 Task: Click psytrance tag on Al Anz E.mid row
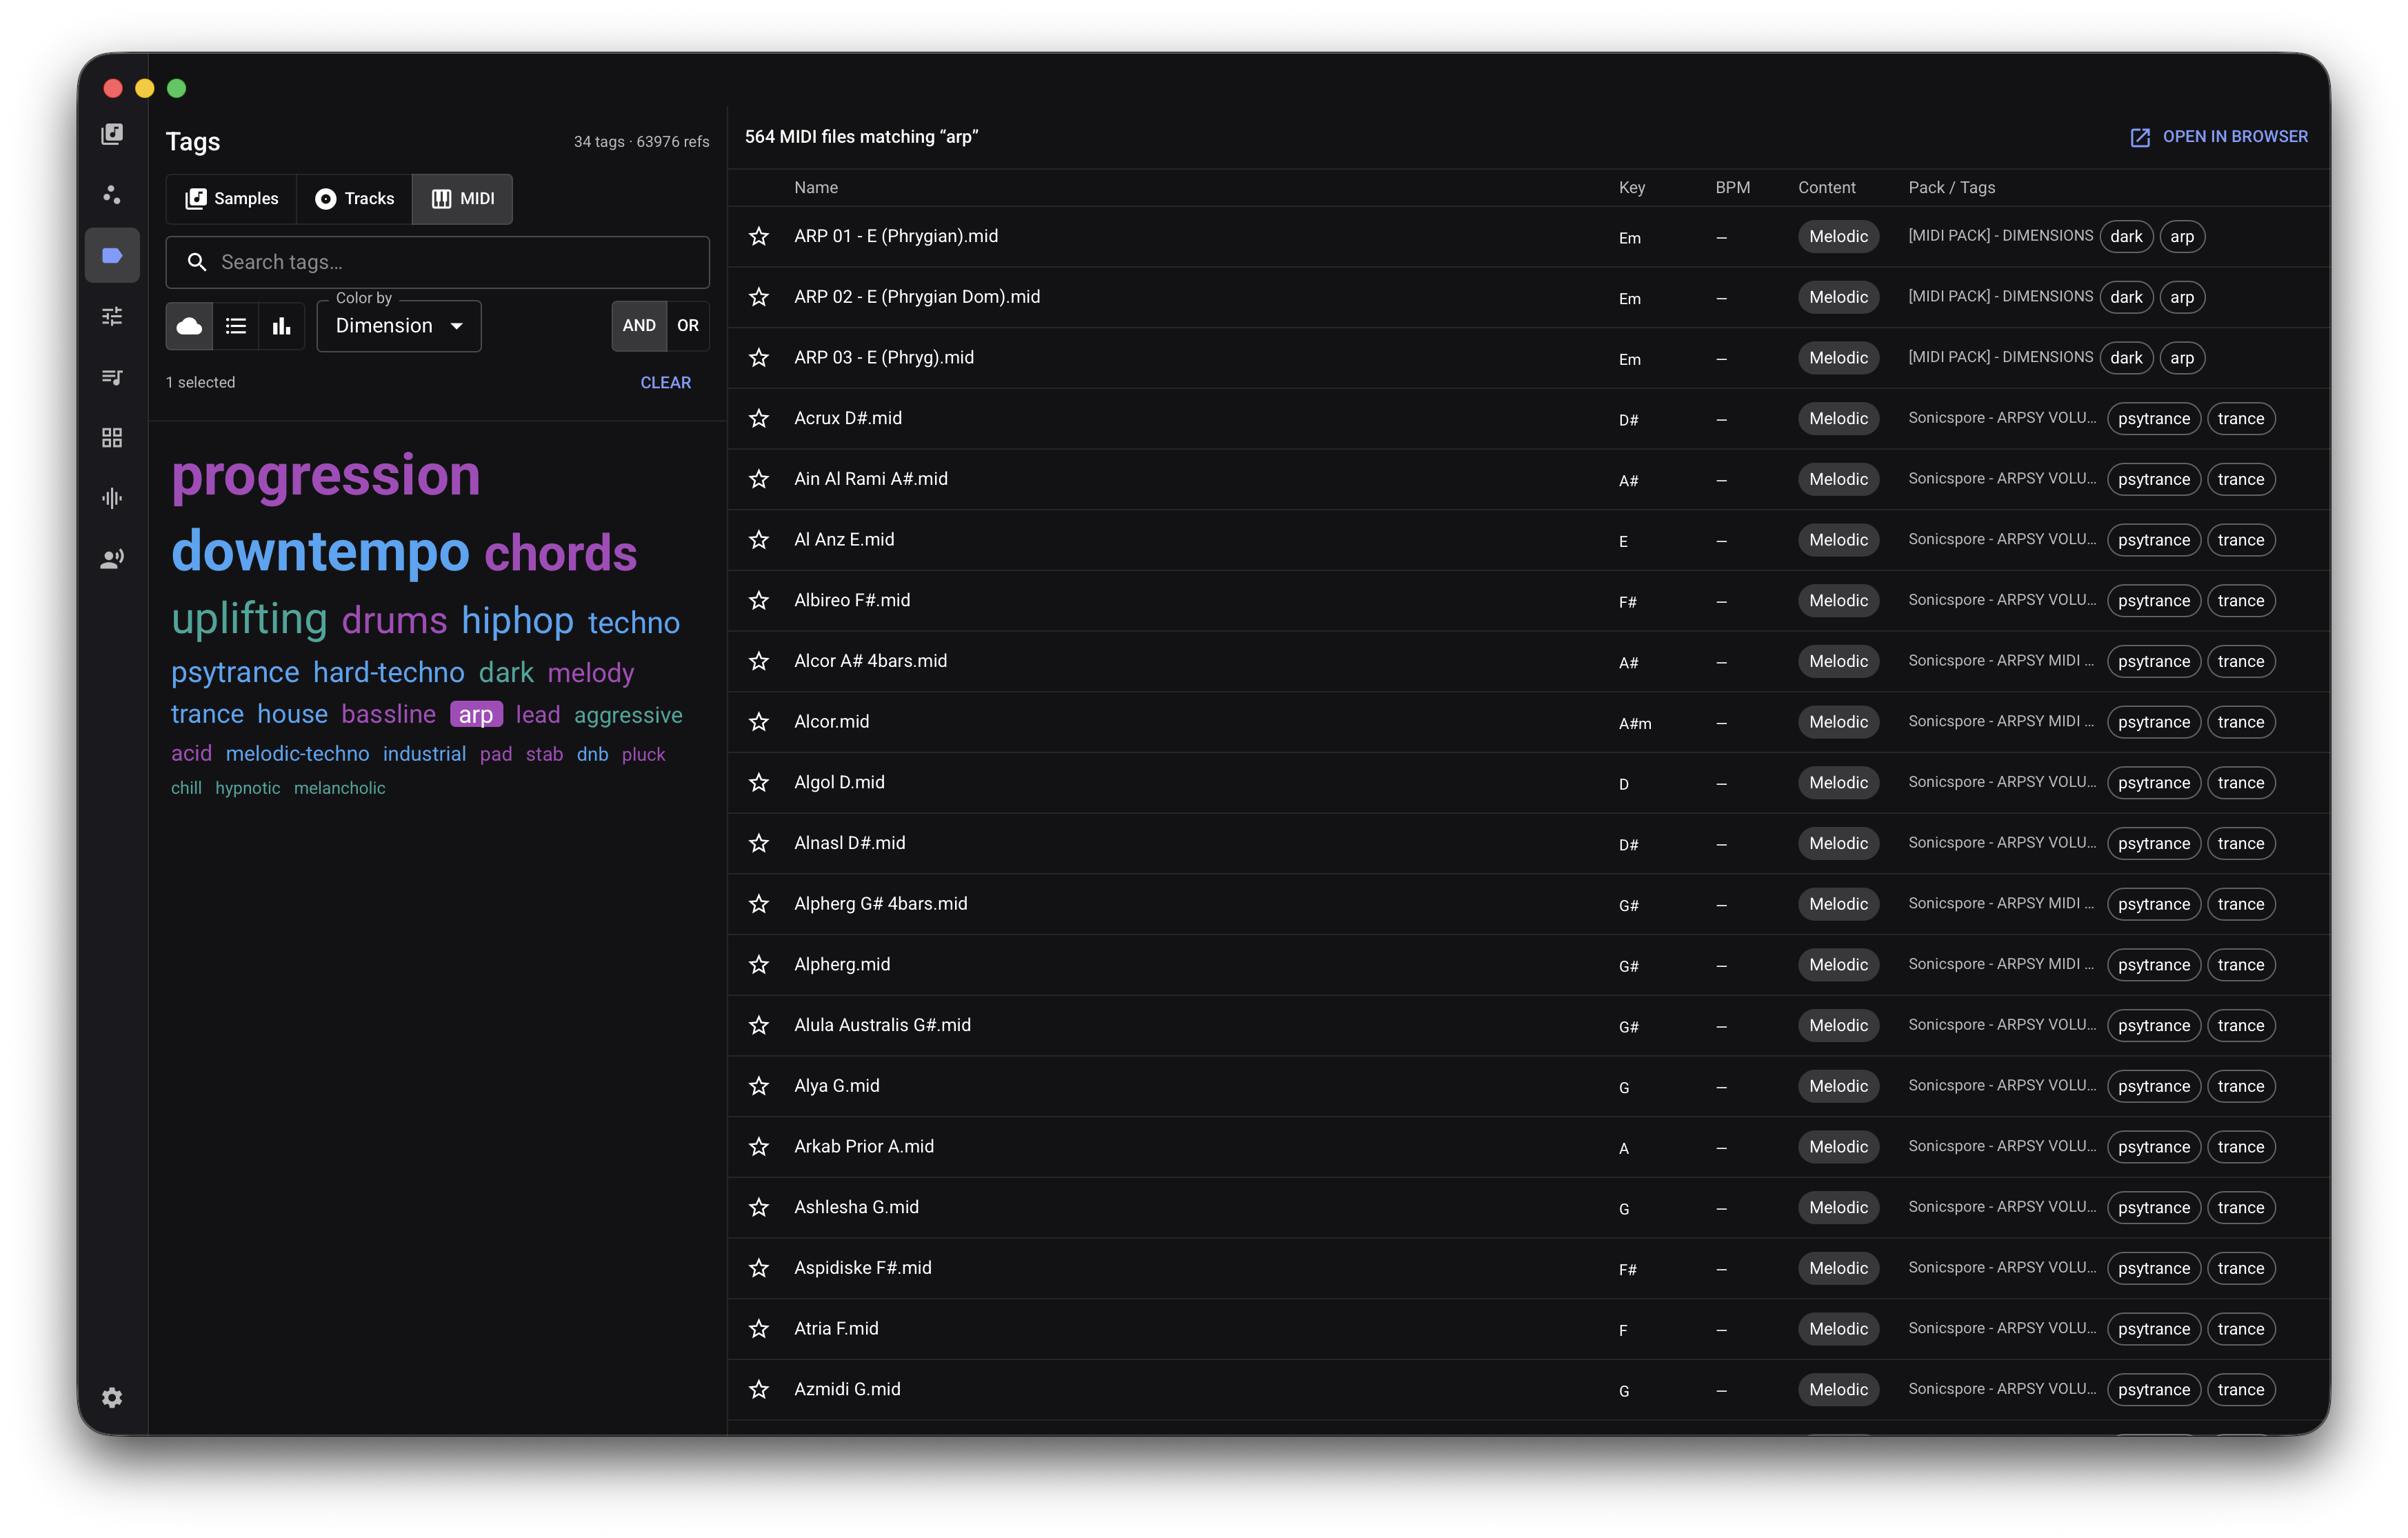click(x=2154, y=540)
